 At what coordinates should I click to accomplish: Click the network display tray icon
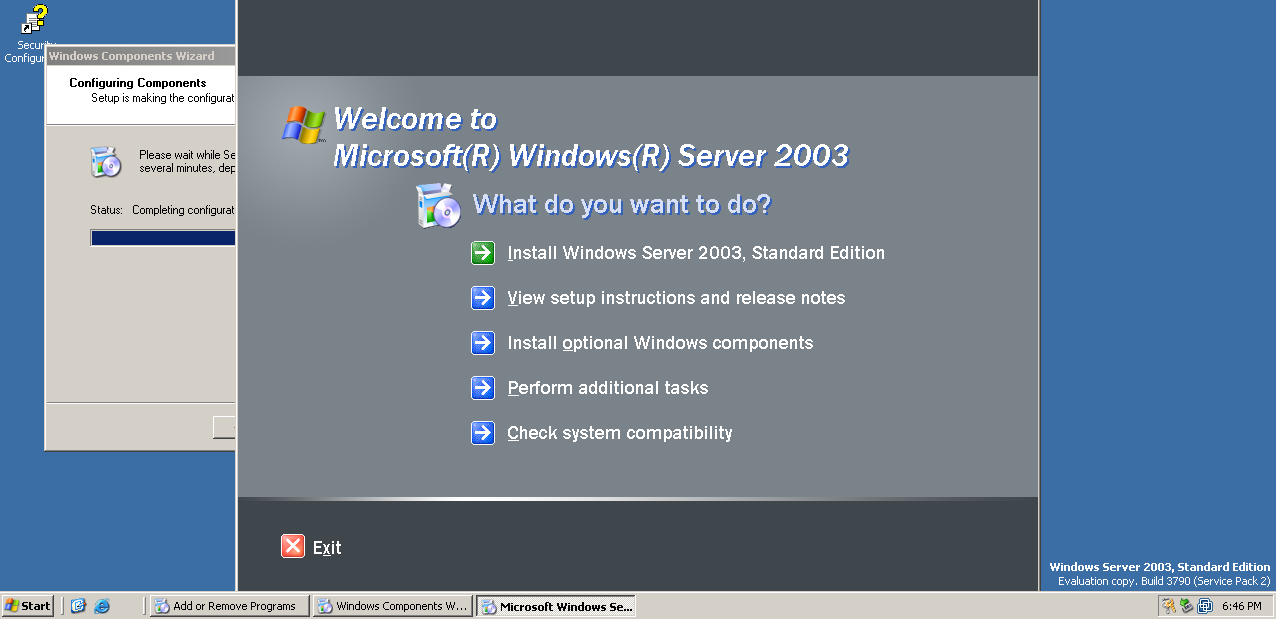pos(1205,606)
